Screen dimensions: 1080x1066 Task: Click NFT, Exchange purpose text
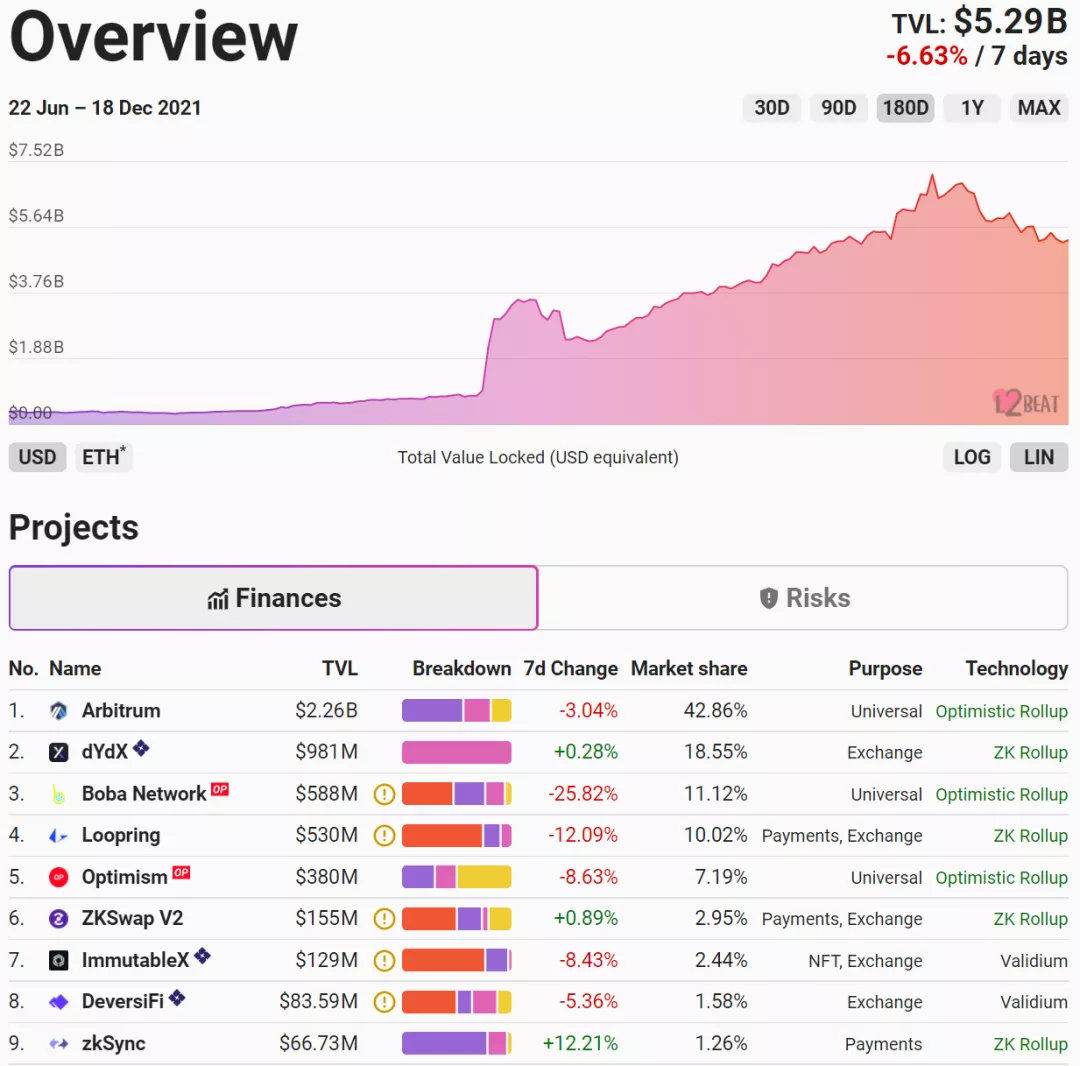[x=865, y=961]
